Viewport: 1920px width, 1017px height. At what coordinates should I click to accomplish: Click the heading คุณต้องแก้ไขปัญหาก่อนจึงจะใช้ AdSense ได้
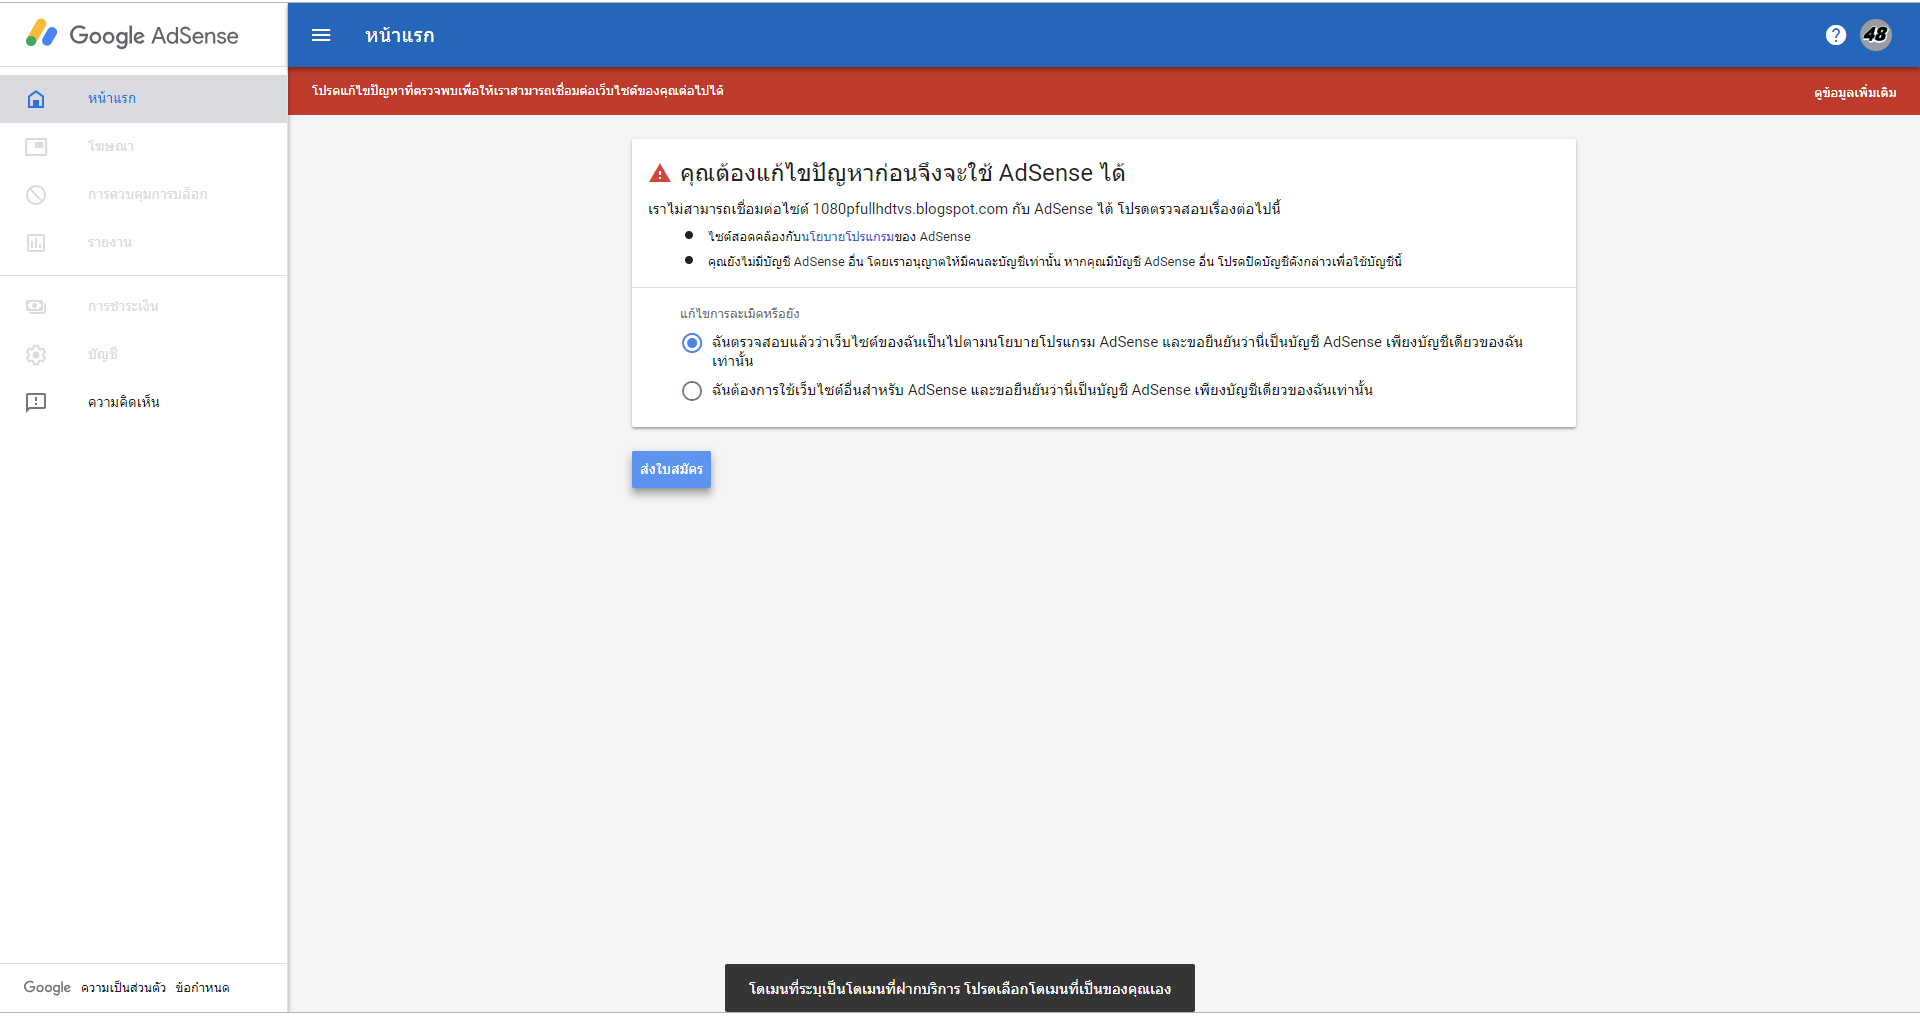(903, 173)
